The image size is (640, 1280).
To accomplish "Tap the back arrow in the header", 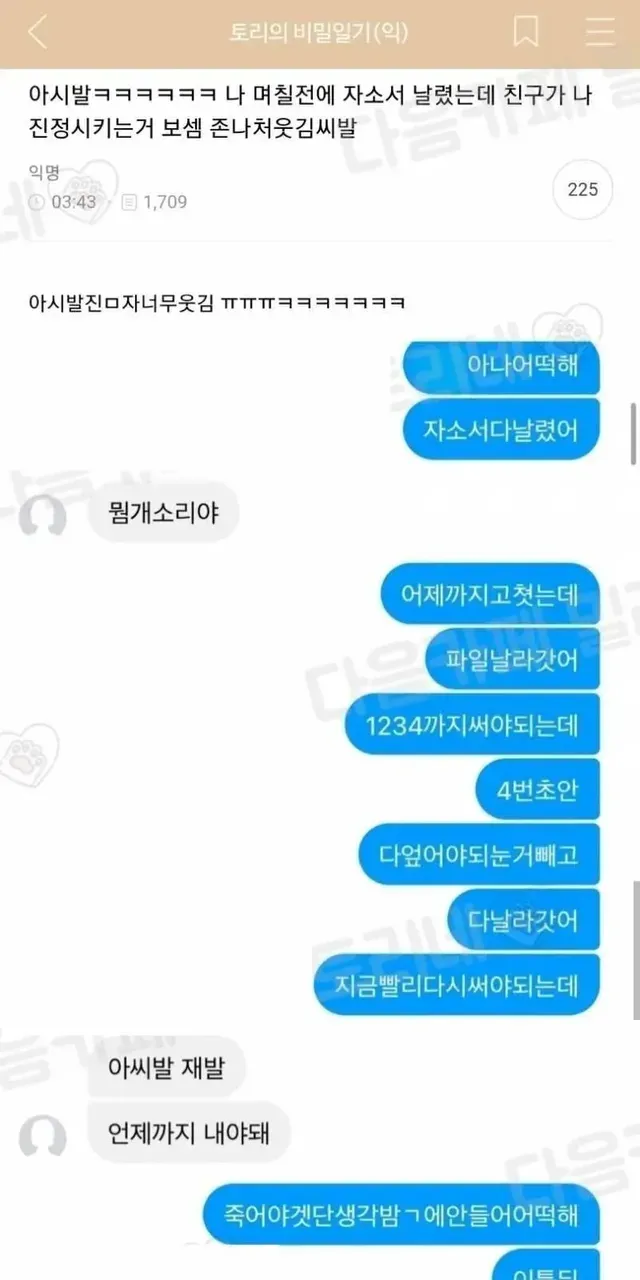I will (37, 33).
